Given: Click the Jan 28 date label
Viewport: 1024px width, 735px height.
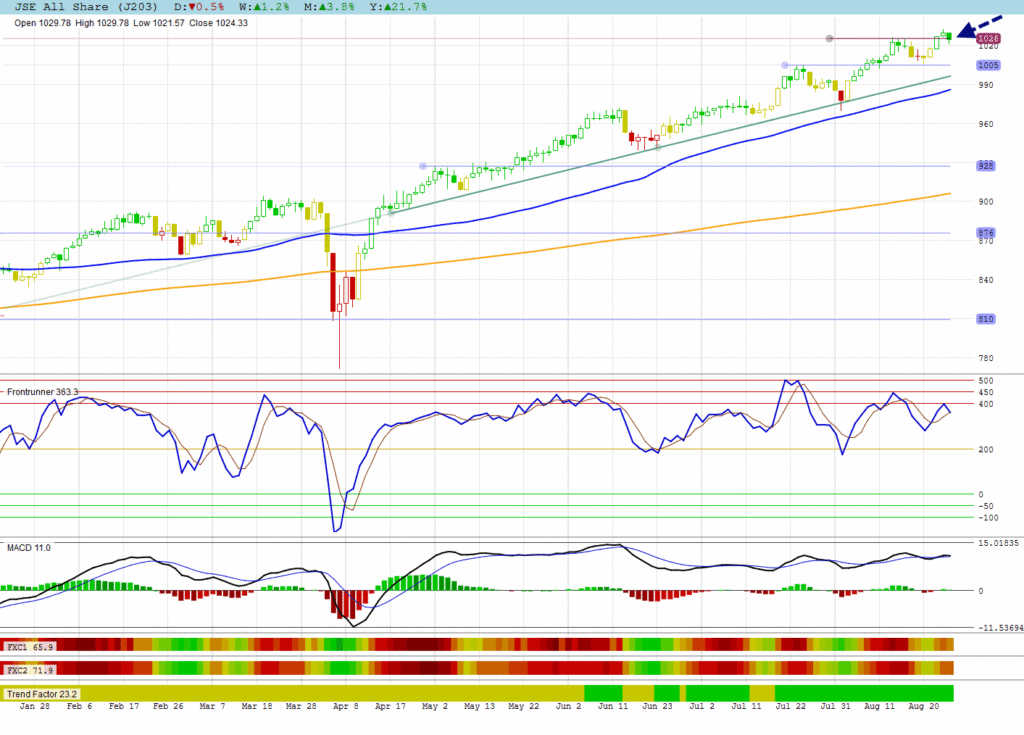Looking at the screenshot, I should tap(35, 706).
